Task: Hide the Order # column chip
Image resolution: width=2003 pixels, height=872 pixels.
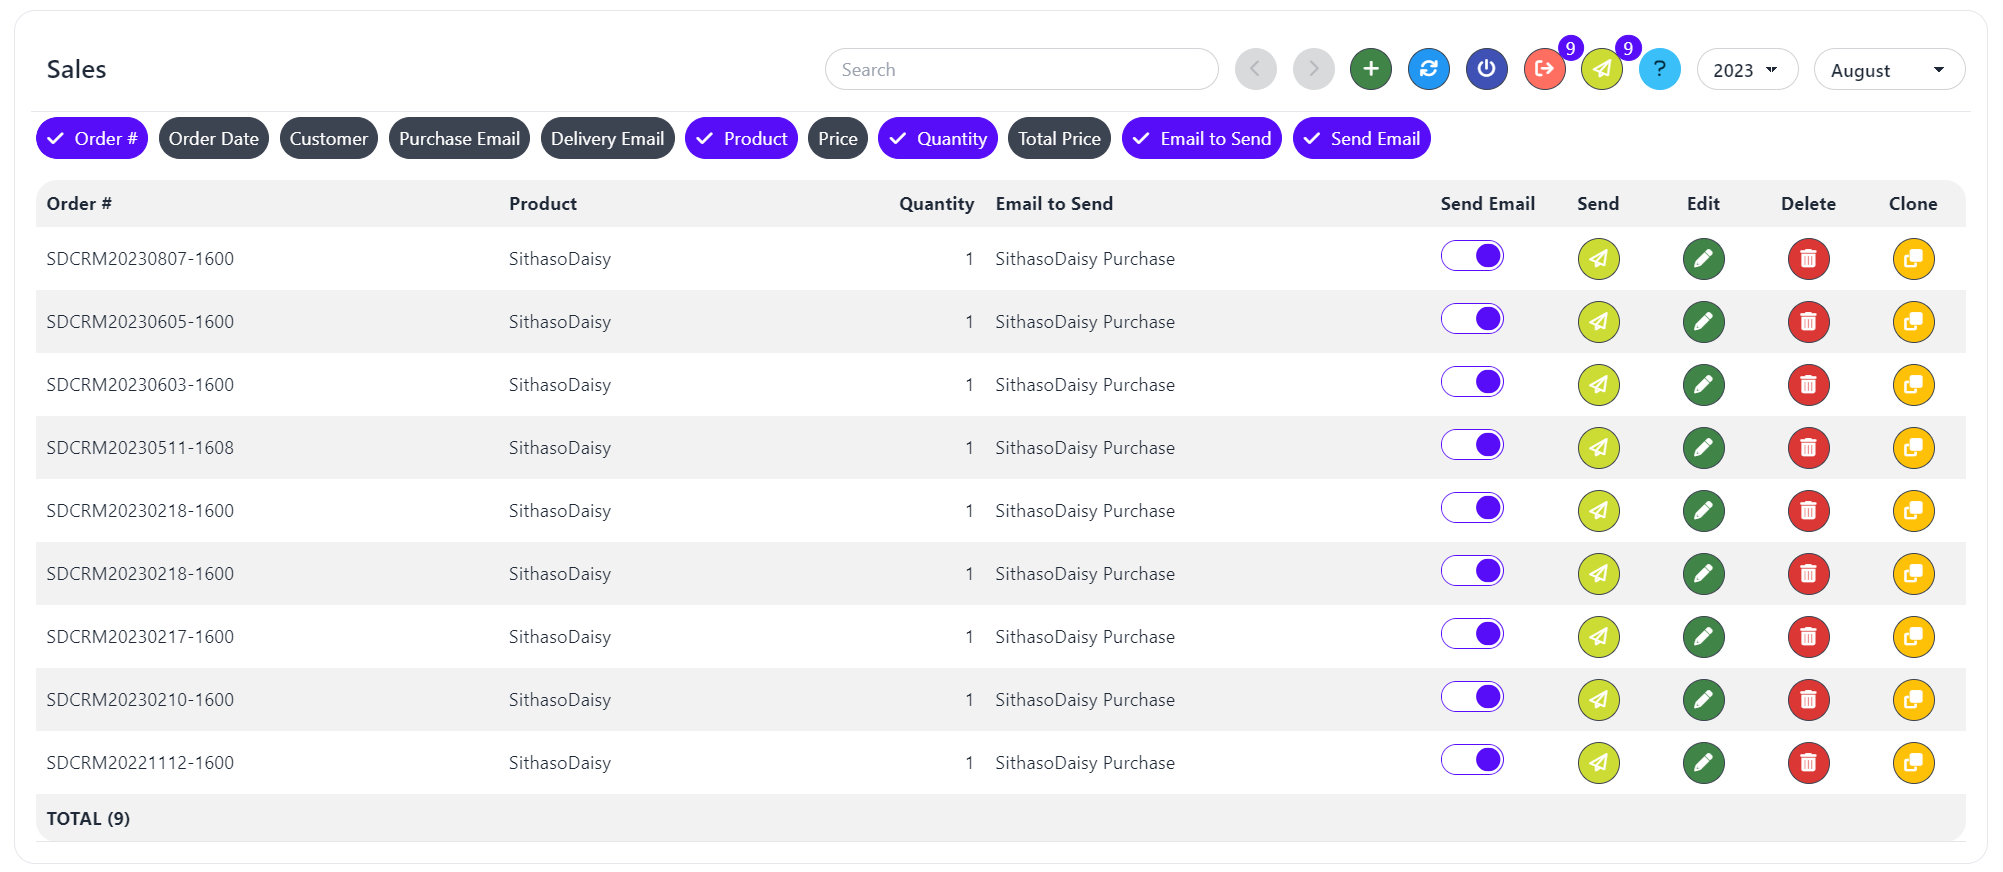Action: pos(92,138)
